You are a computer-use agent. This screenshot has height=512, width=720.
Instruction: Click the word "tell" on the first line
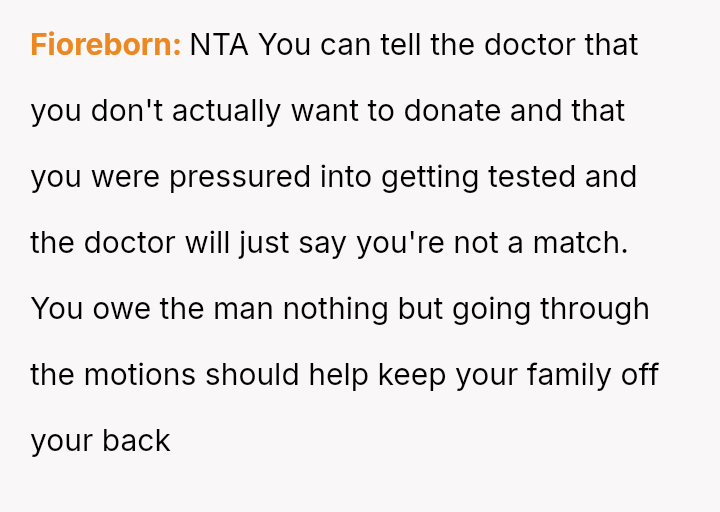coord(399,45)
